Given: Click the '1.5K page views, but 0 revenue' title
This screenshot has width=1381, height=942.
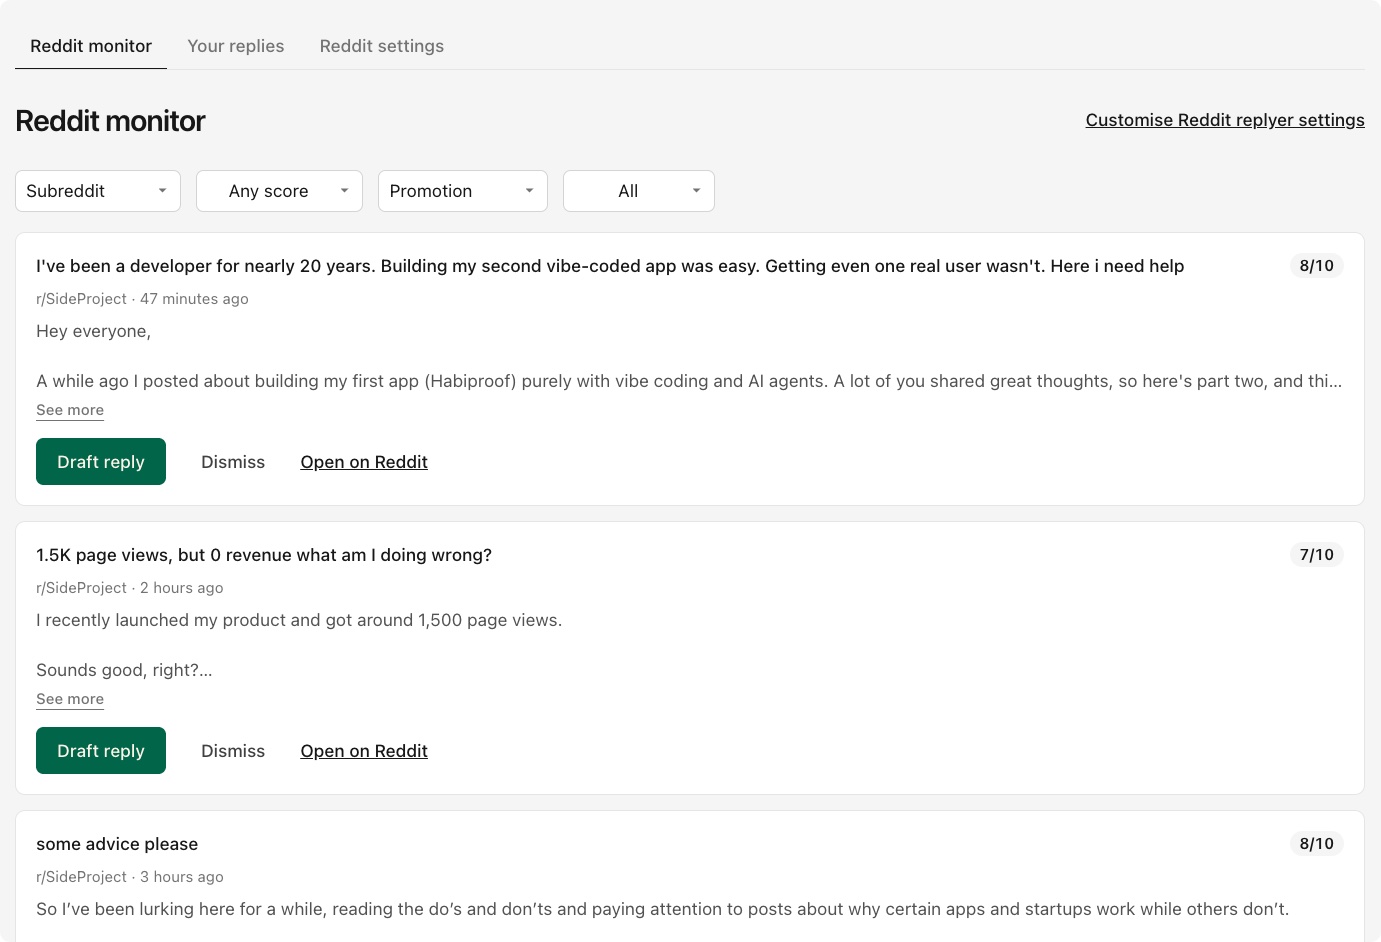Looking at the screenshot, I should click(x=264, y=555).
